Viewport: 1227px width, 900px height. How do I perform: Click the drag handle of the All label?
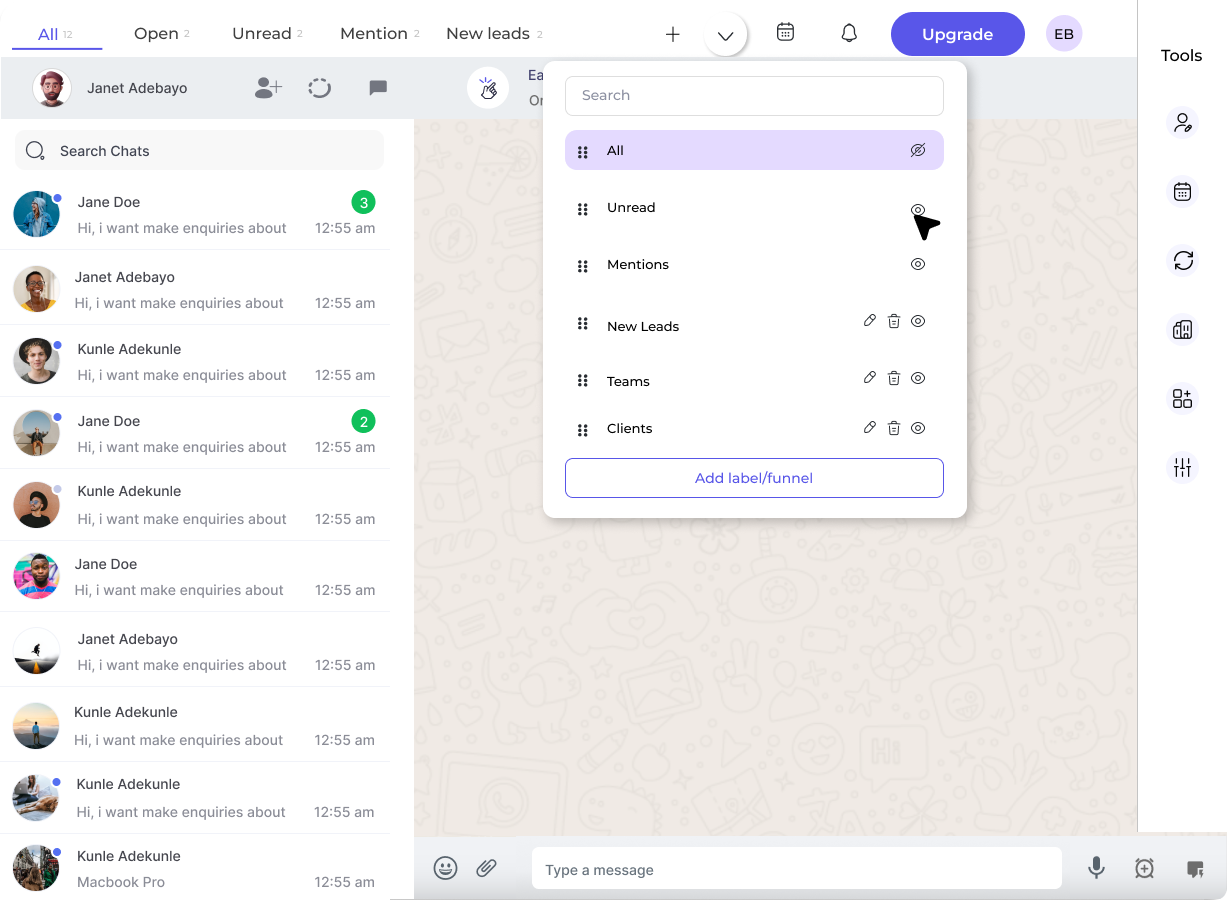coord(583,152)
